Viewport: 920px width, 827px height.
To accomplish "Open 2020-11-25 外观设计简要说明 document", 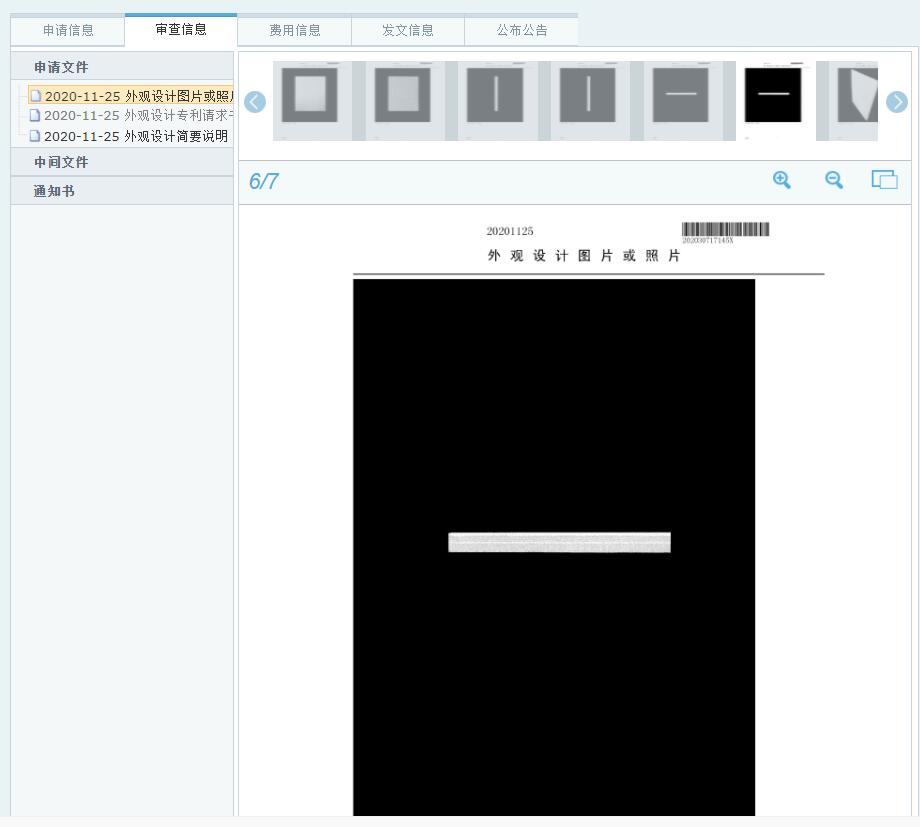I will [136, 136].
